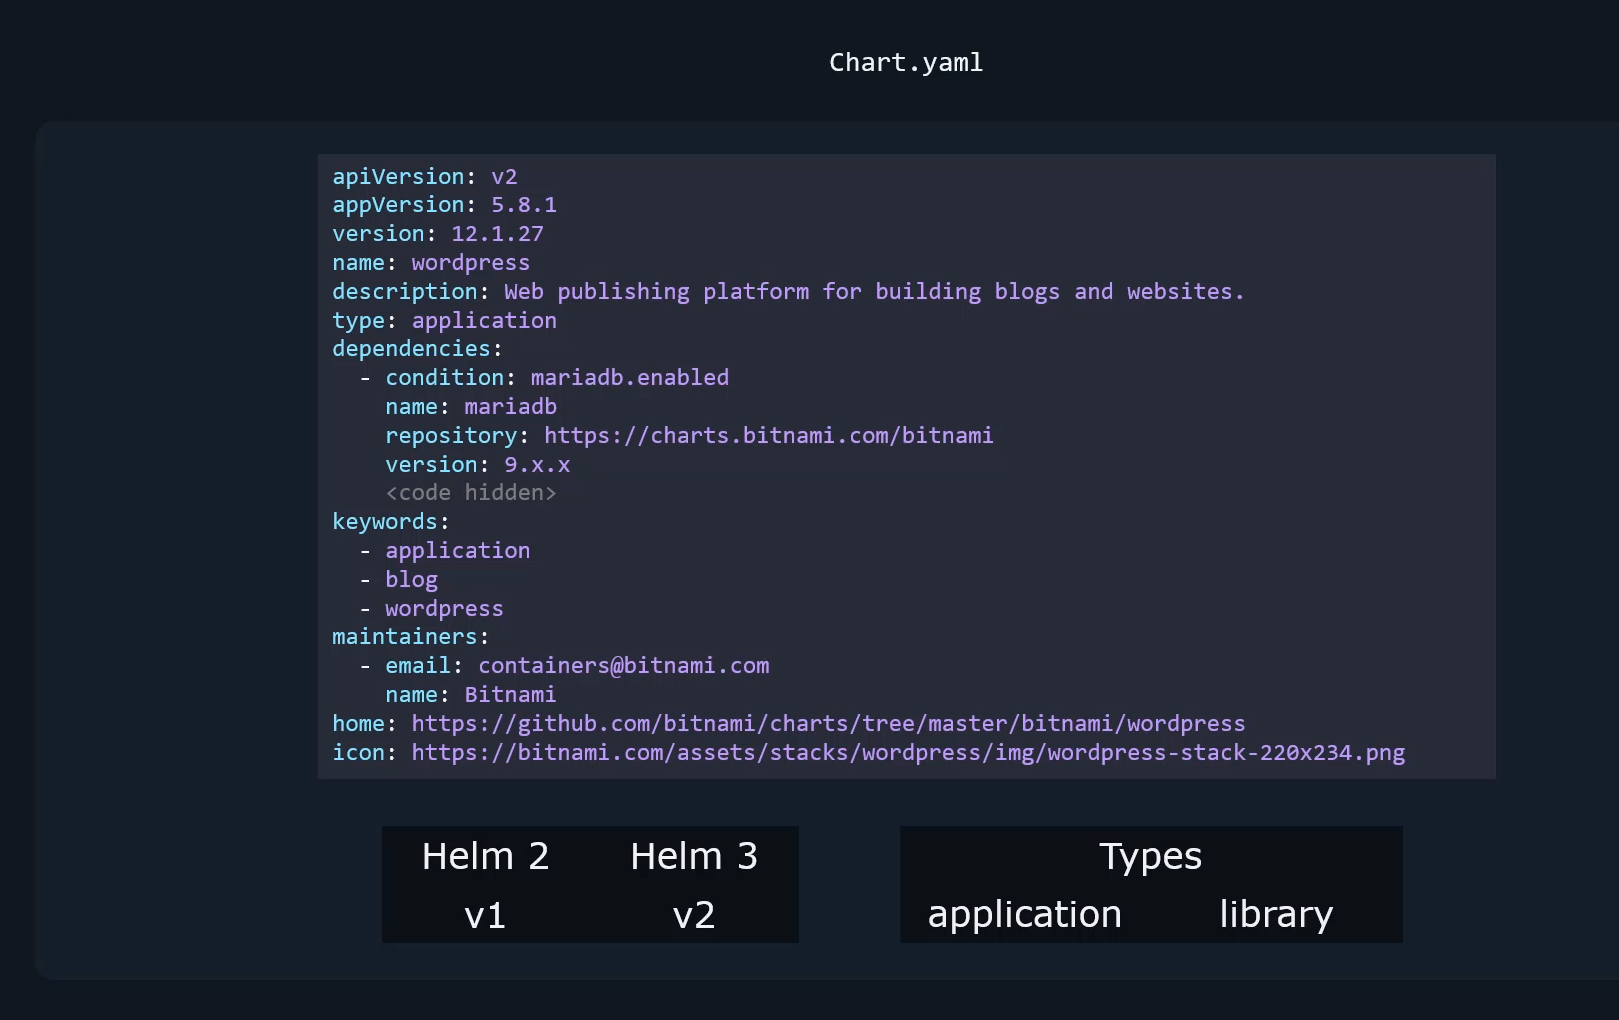Click the 'name: Bitnami' maintainer line
Viewport: 1619px width, 1020px height.
click(471, 695)
